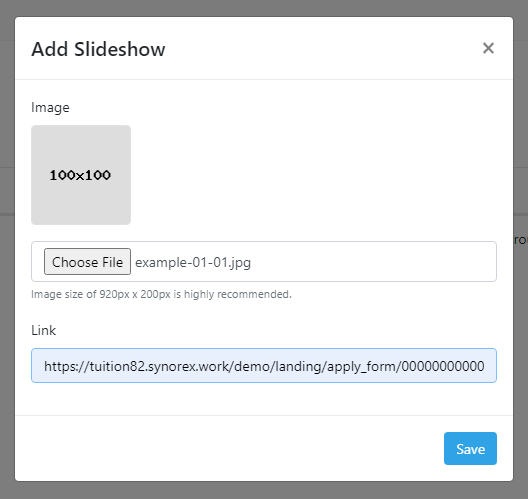Viewport: 528px width, 499px height.
Task: Click the Add Slideshow dialog title
Action: [98, 49]
